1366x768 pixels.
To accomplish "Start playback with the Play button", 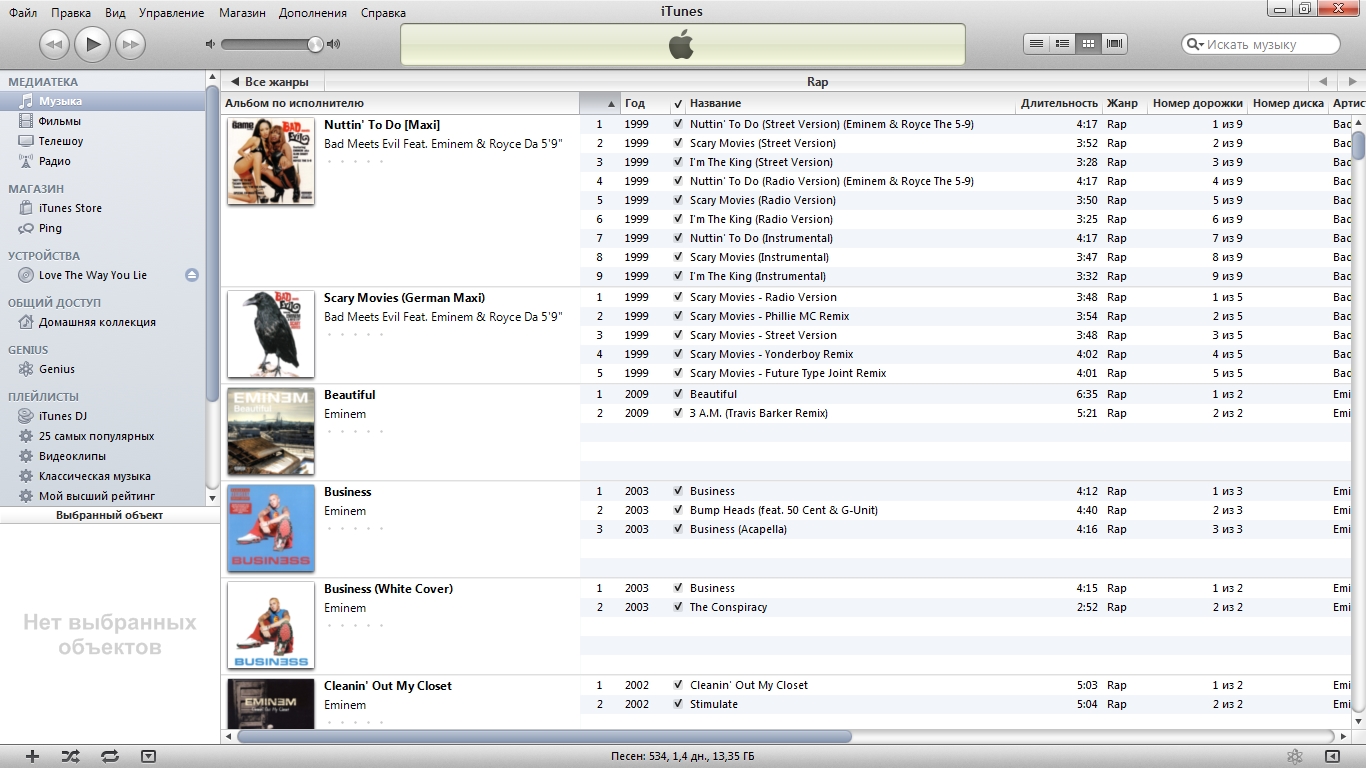I will pyautogui.click(x=92, y=43).
